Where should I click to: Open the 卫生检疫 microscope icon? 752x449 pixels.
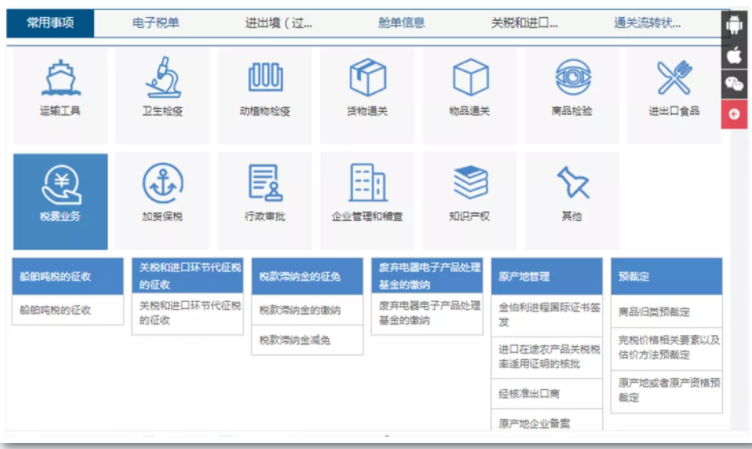[163, 79]
